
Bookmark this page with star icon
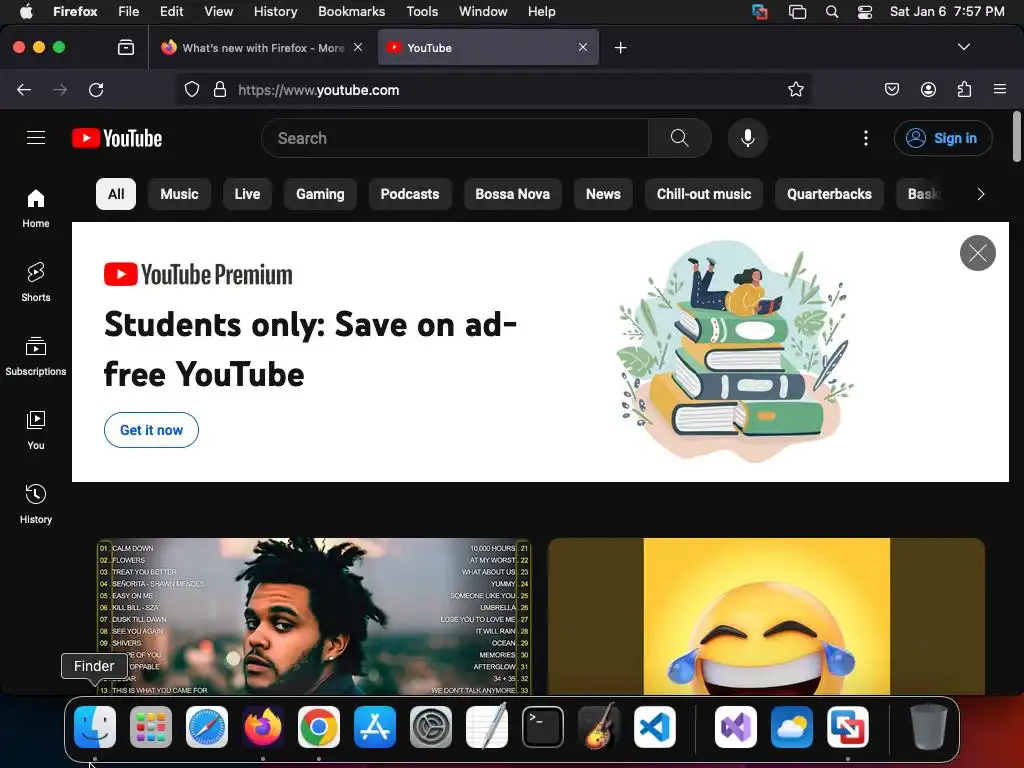pyautogui.click(x=795, y=89)
